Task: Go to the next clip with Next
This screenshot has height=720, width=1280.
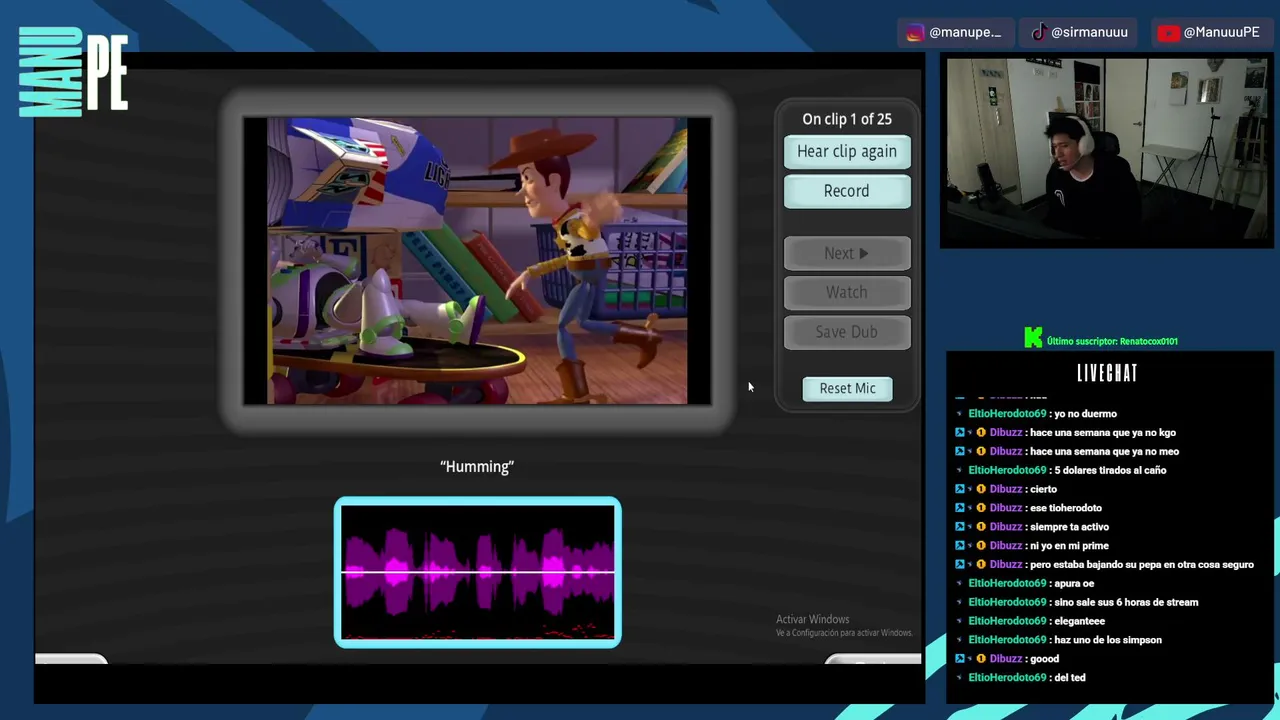Action: click(847, 253)
